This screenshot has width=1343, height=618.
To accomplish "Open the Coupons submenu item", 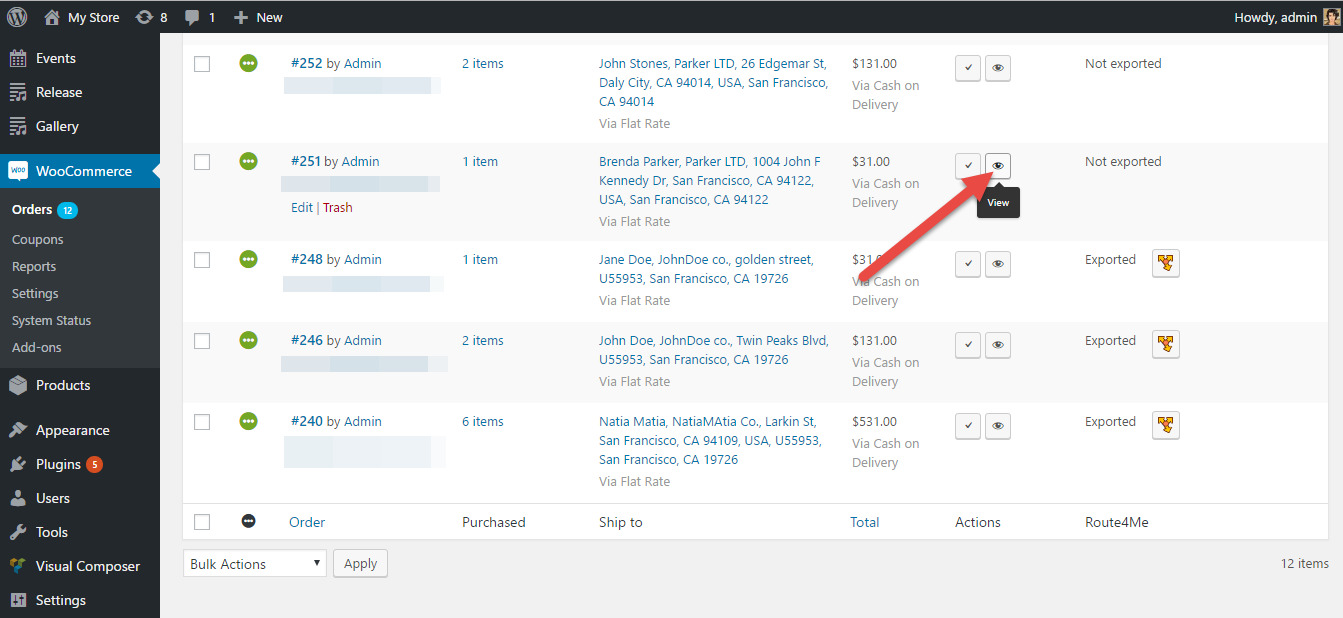I will click(38, 240).
